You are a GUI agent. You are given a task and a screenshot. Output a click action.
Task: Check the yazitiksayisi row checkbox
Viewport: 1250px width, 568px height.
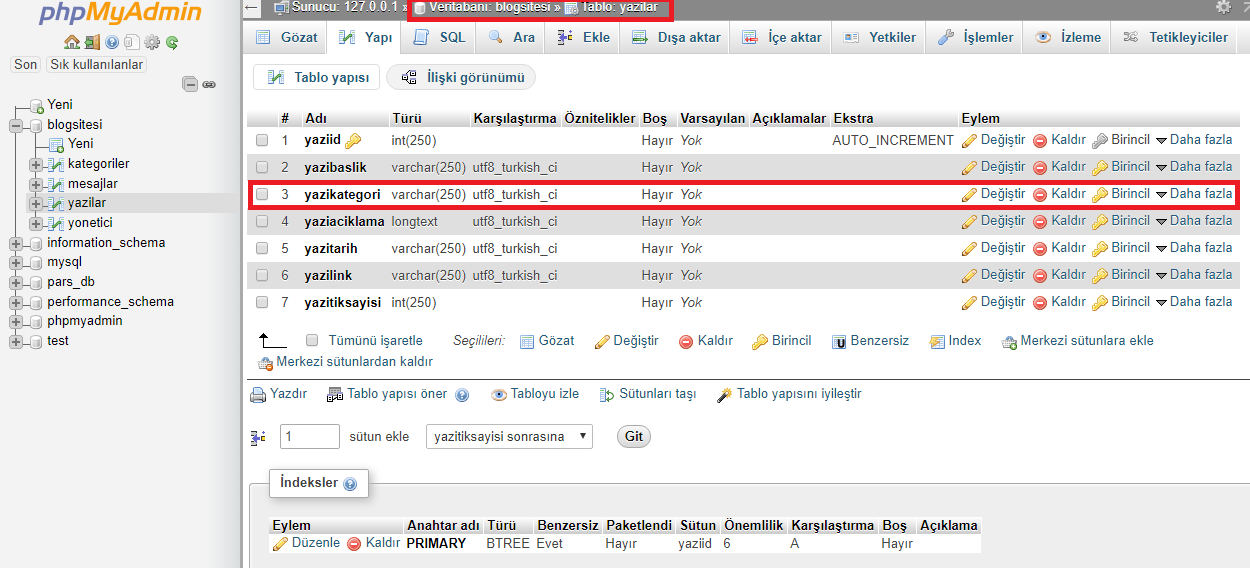click(262, 302)
